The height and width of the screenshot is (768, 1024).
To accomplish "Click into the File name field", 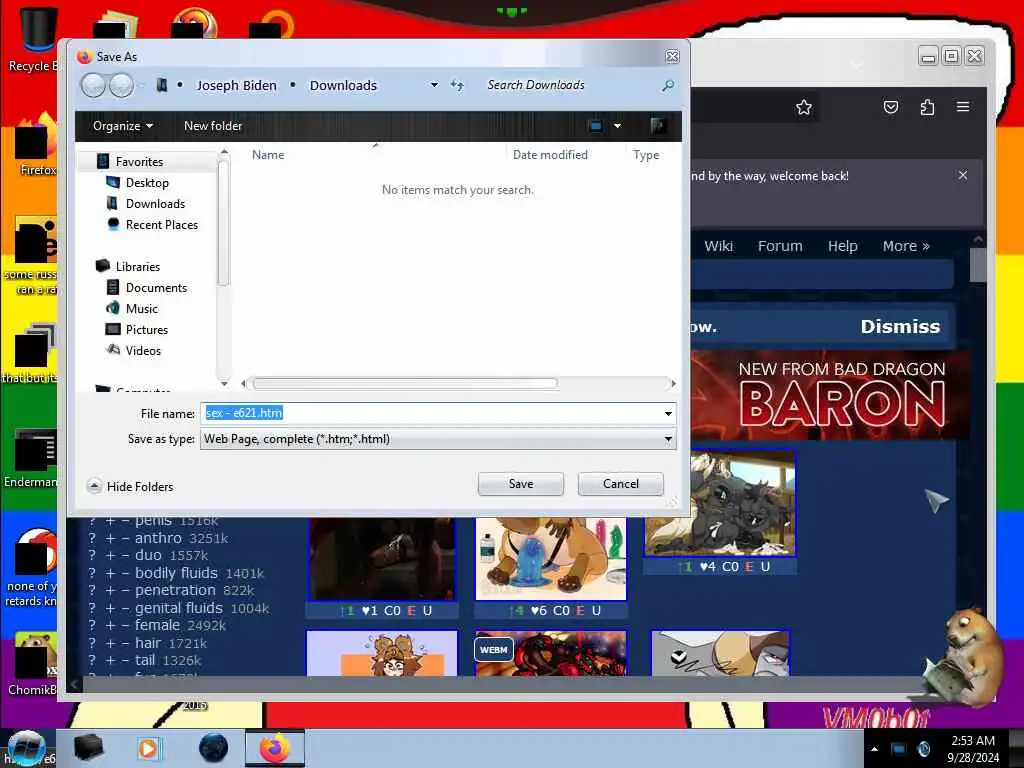I will coord(431,413).
